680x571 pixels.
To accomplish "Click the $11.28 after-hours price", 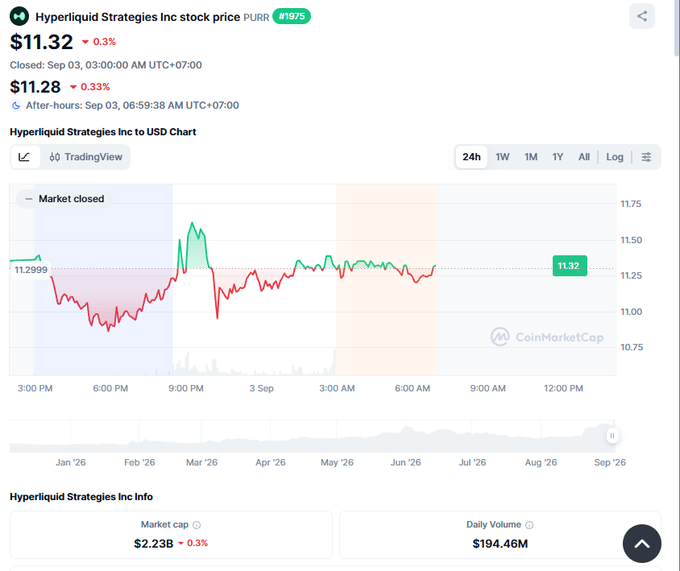I will point(35,87).
